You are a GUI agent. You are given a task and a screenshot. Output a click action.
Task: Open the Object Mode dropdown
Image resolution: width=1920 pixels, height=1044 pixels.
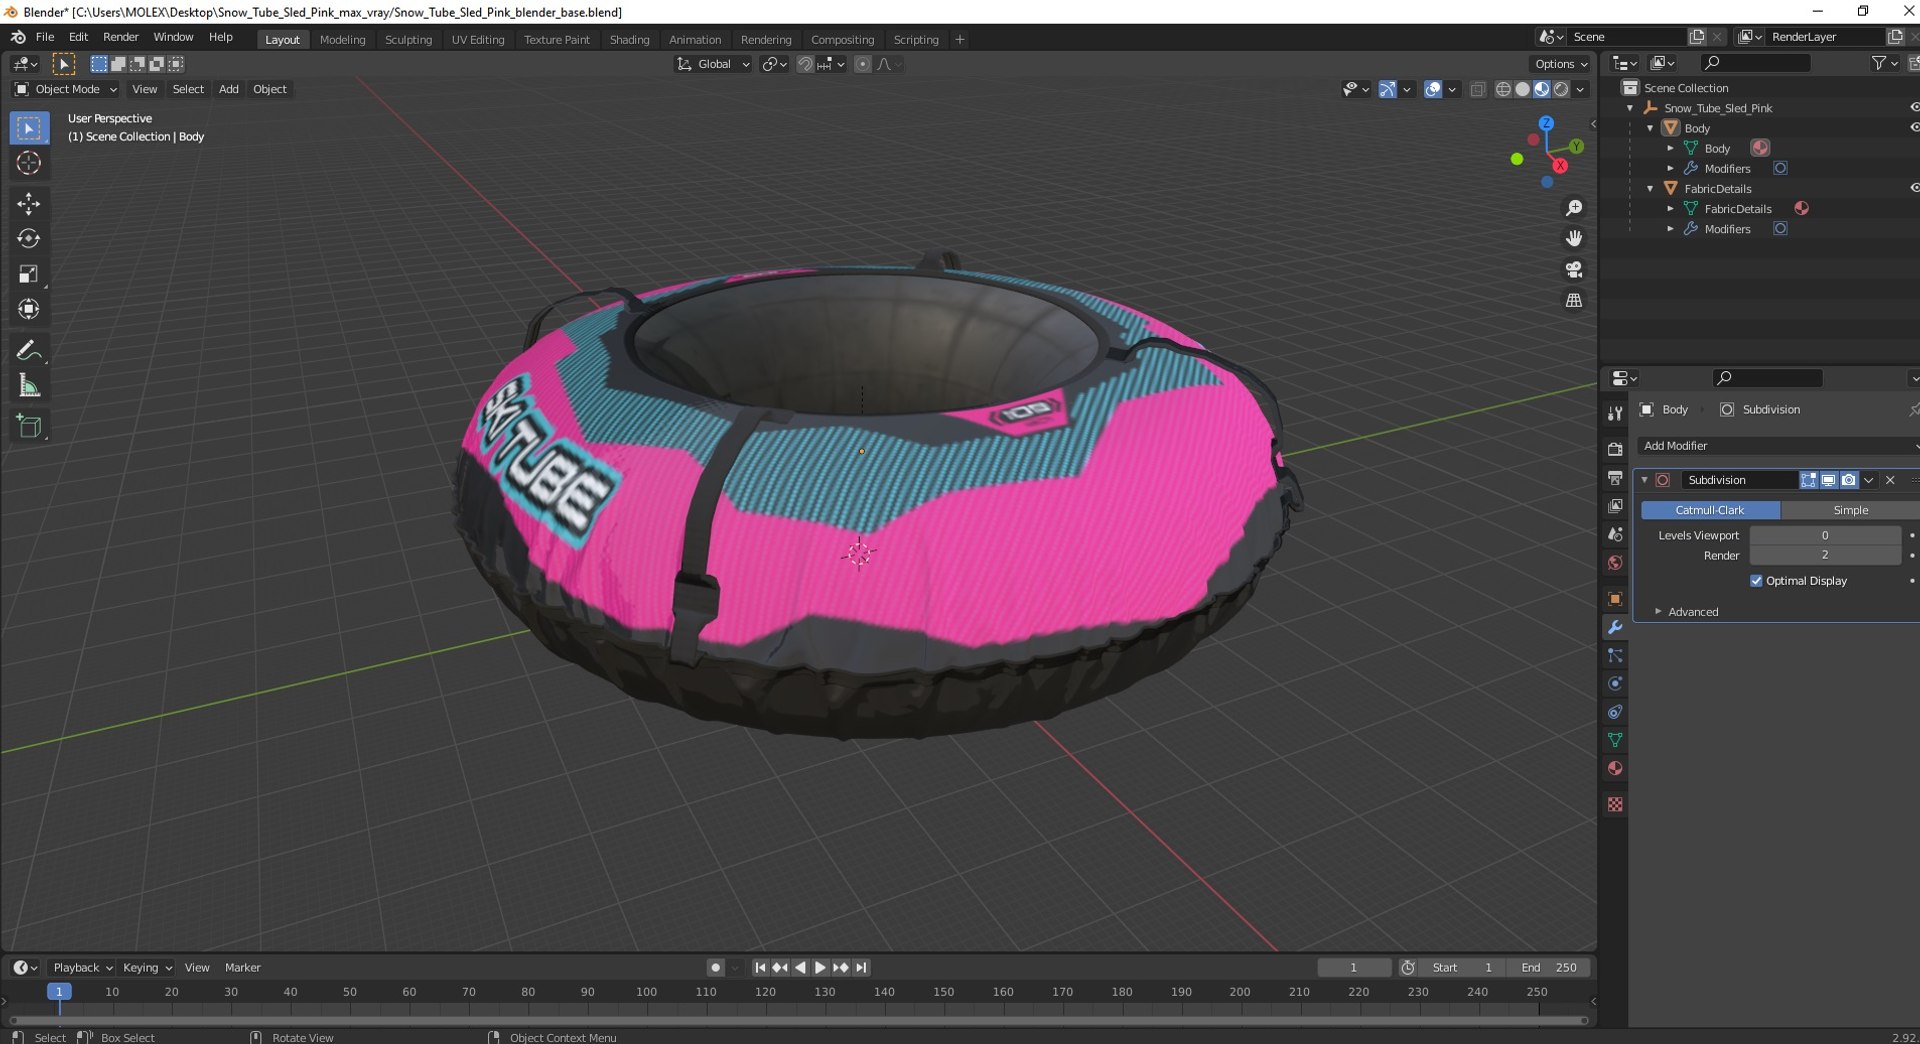coord(66,90)
